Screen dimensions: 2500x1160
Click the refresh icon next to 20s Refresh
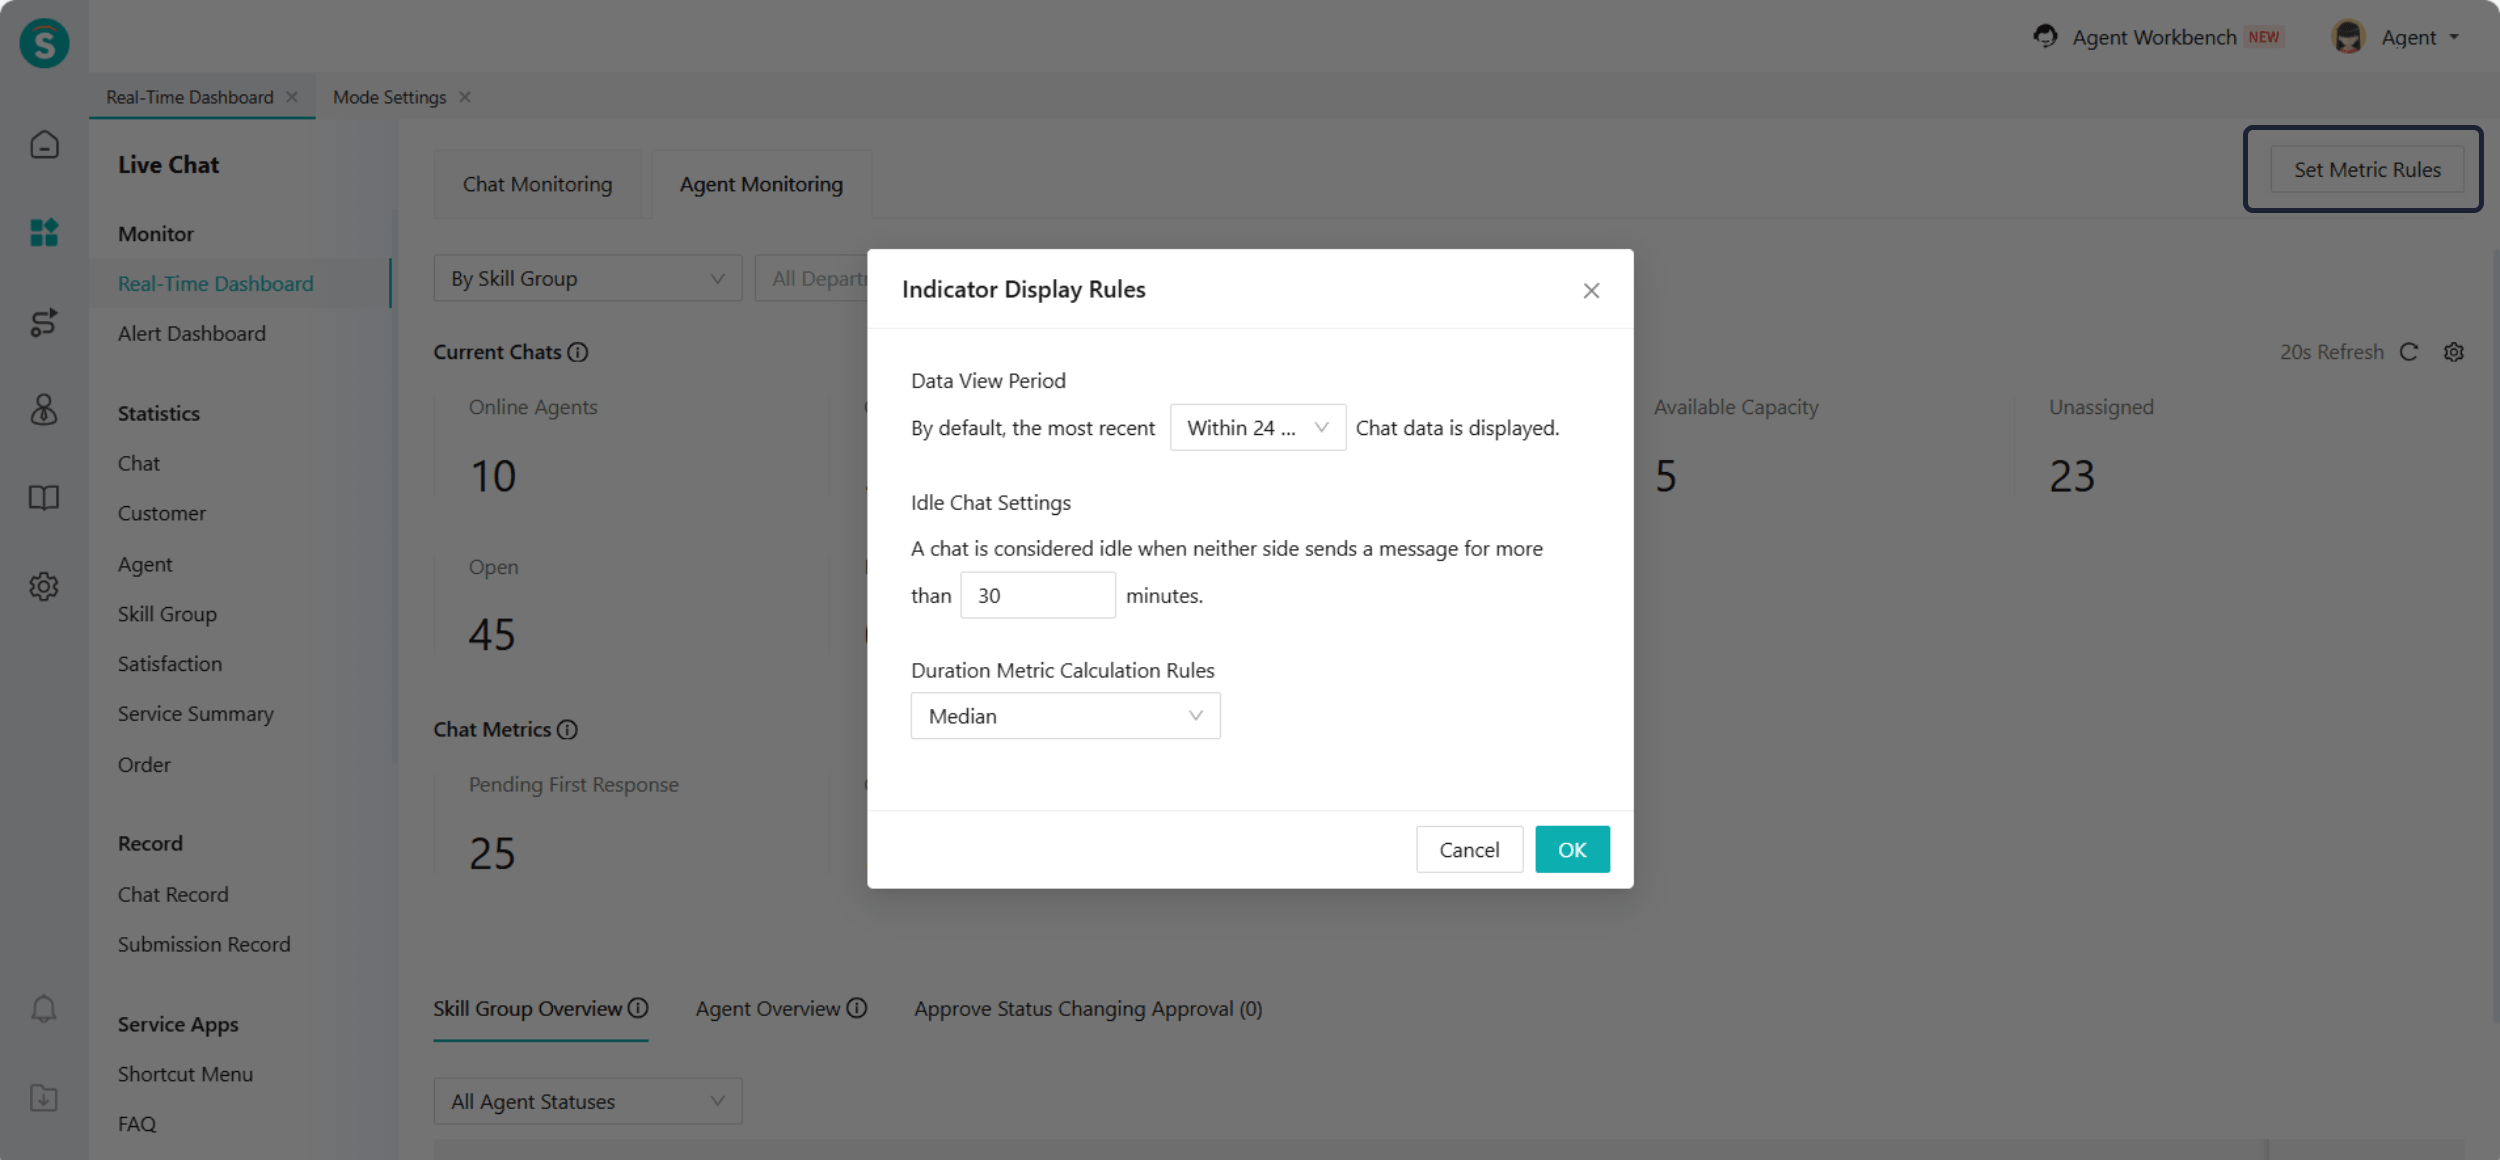pyautogui.click(x=2409, y=352)
